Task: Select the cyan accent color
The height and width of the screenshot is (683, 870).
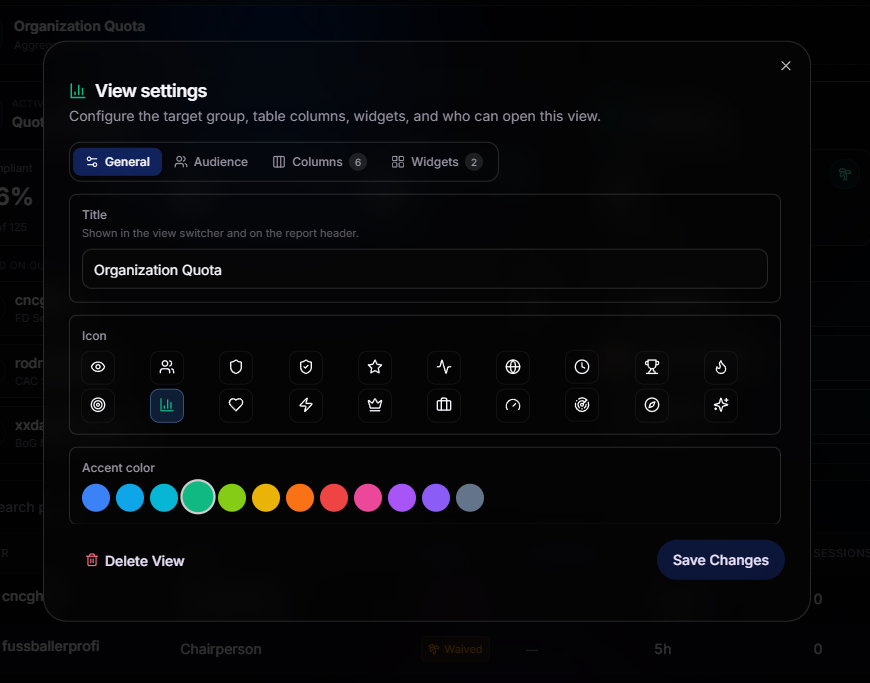Action: pyautogui.click(x=164, y=498)
